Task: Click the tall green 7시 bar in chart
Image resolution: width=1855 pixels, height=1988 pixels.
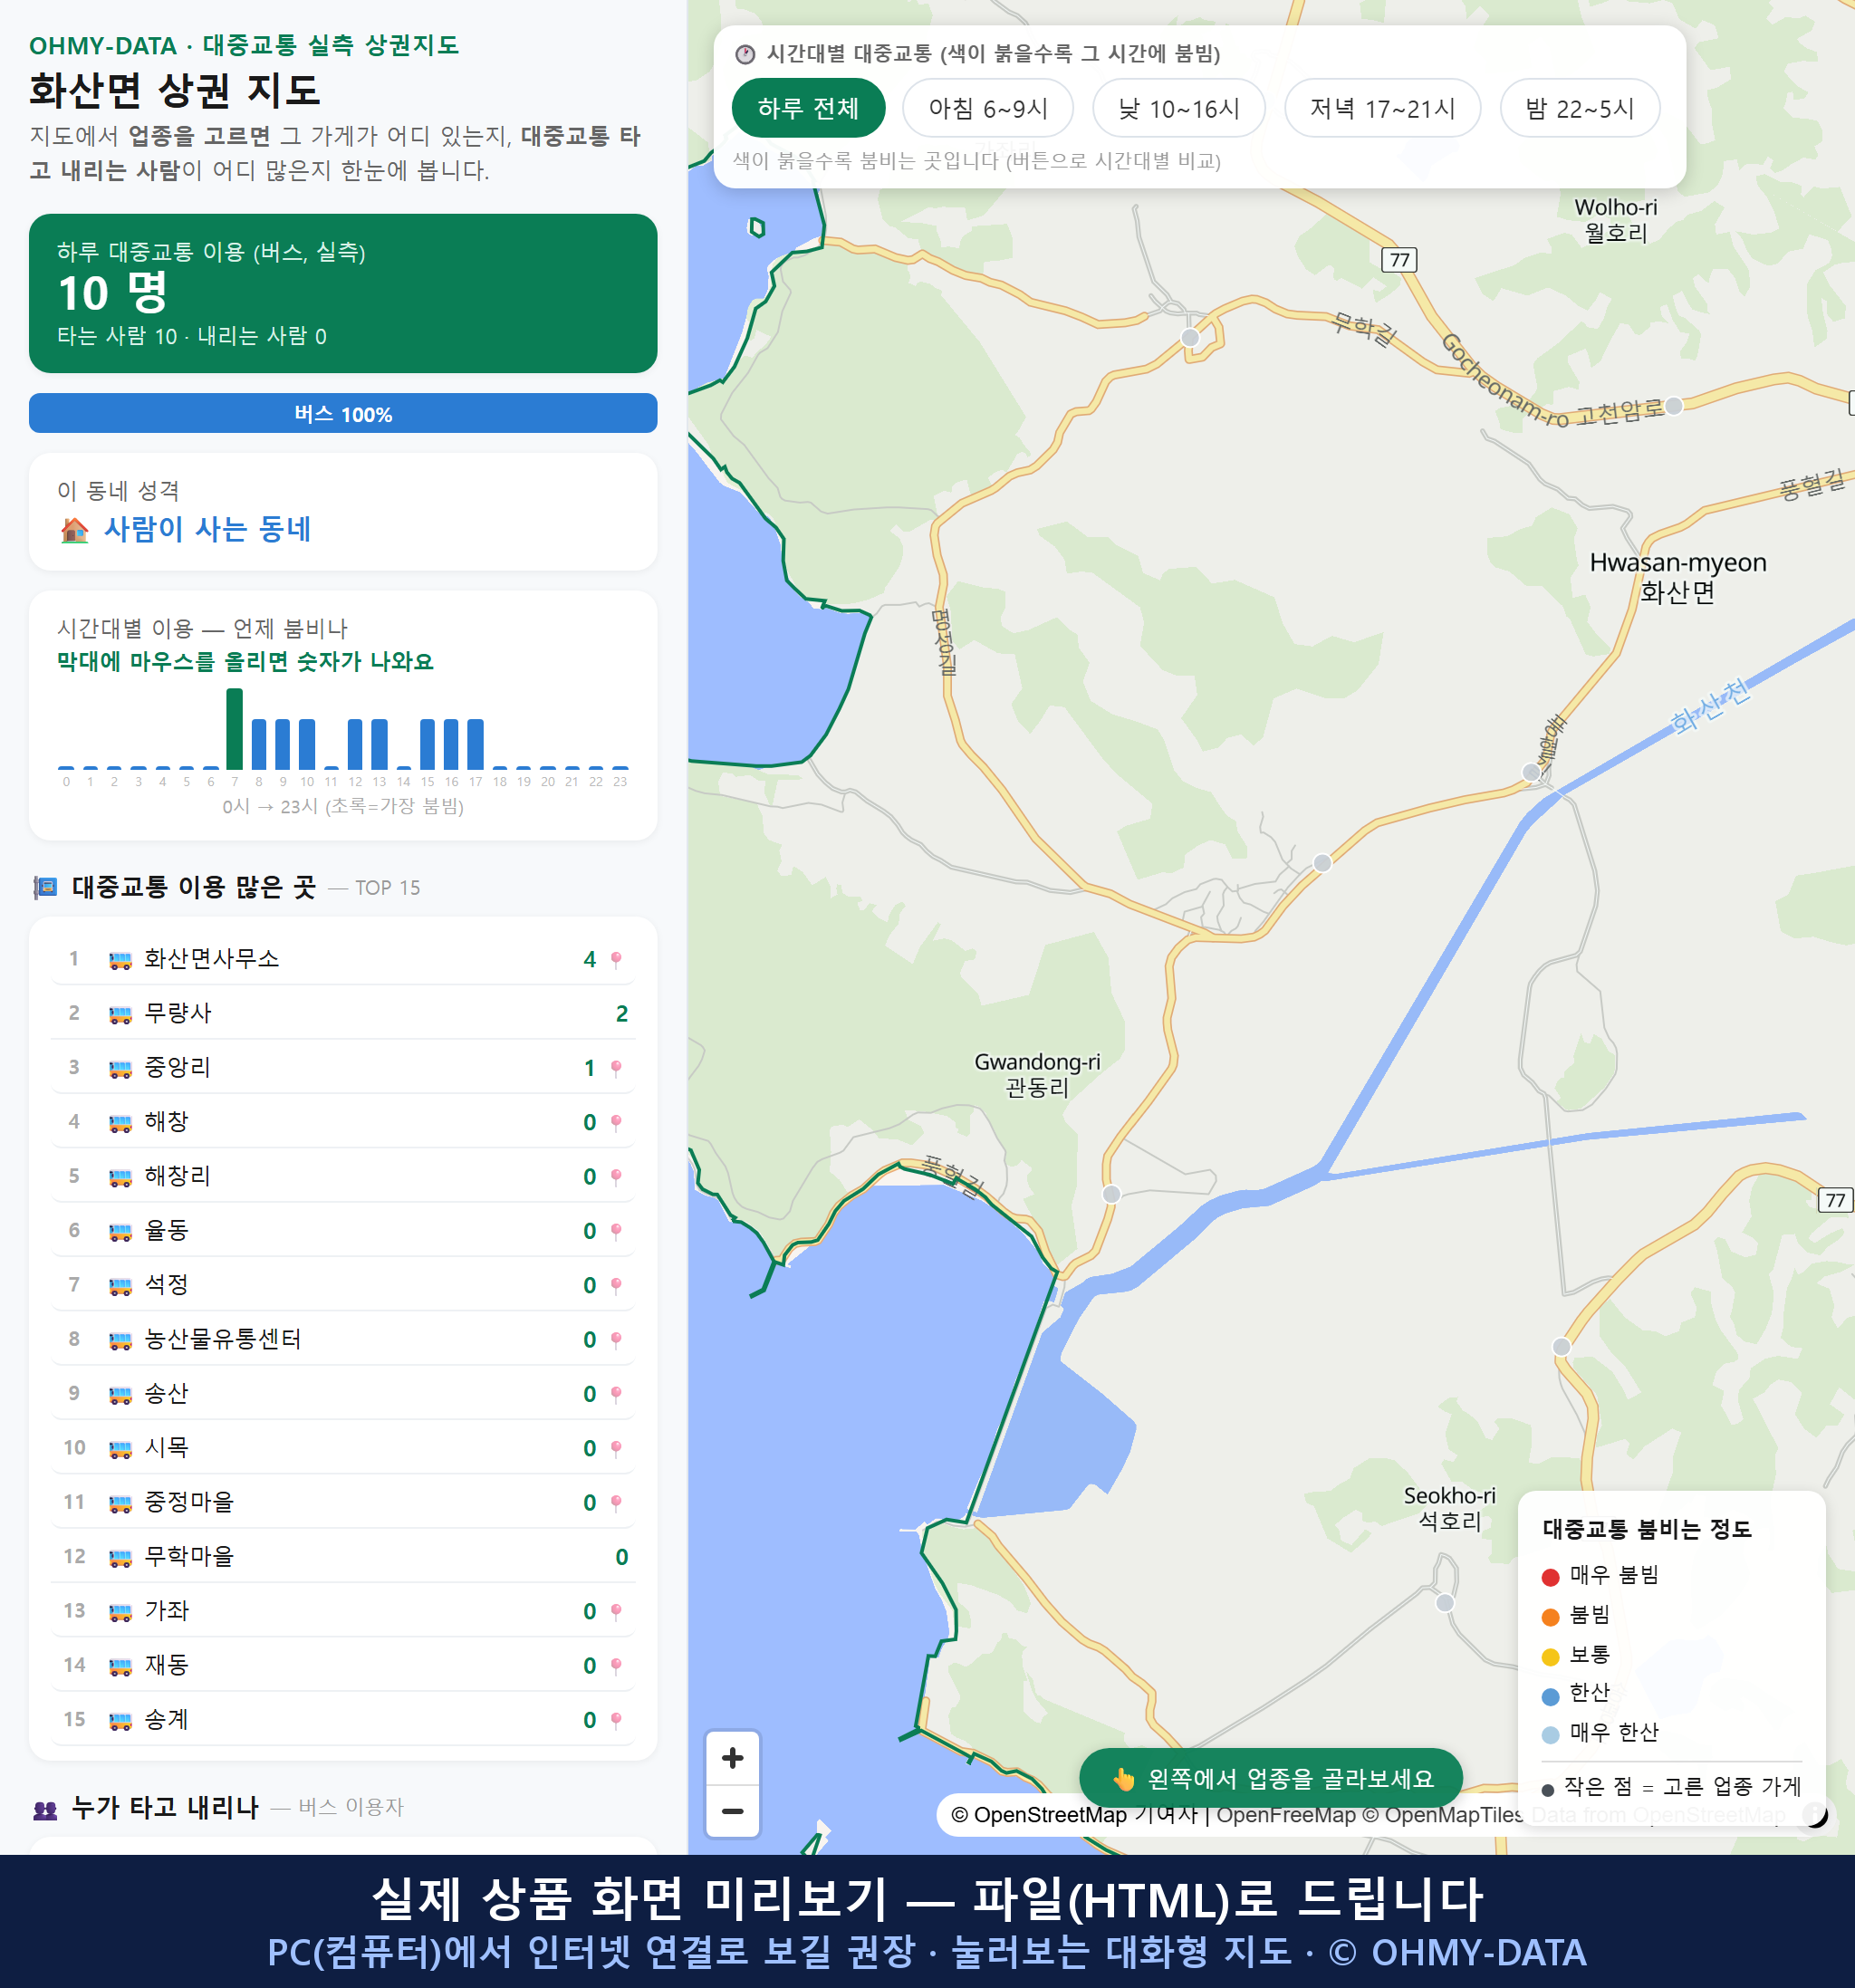Action: [235, 729]
